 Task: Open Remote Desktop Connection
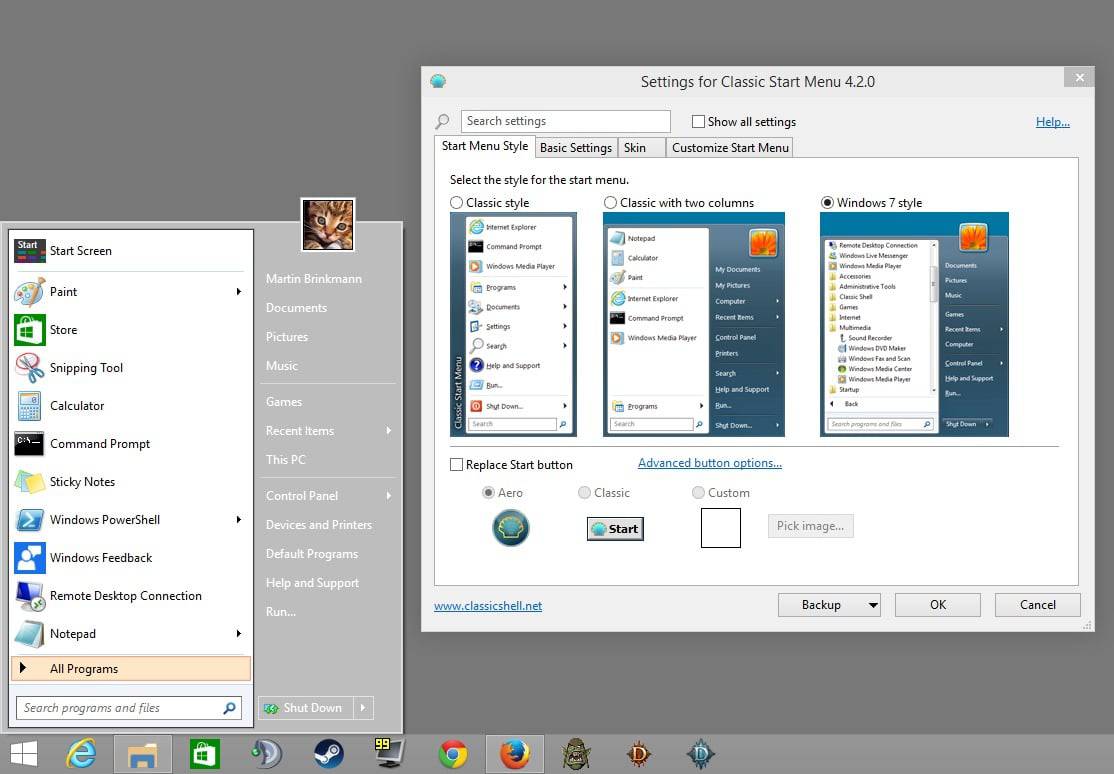click(x=125, y=595)
